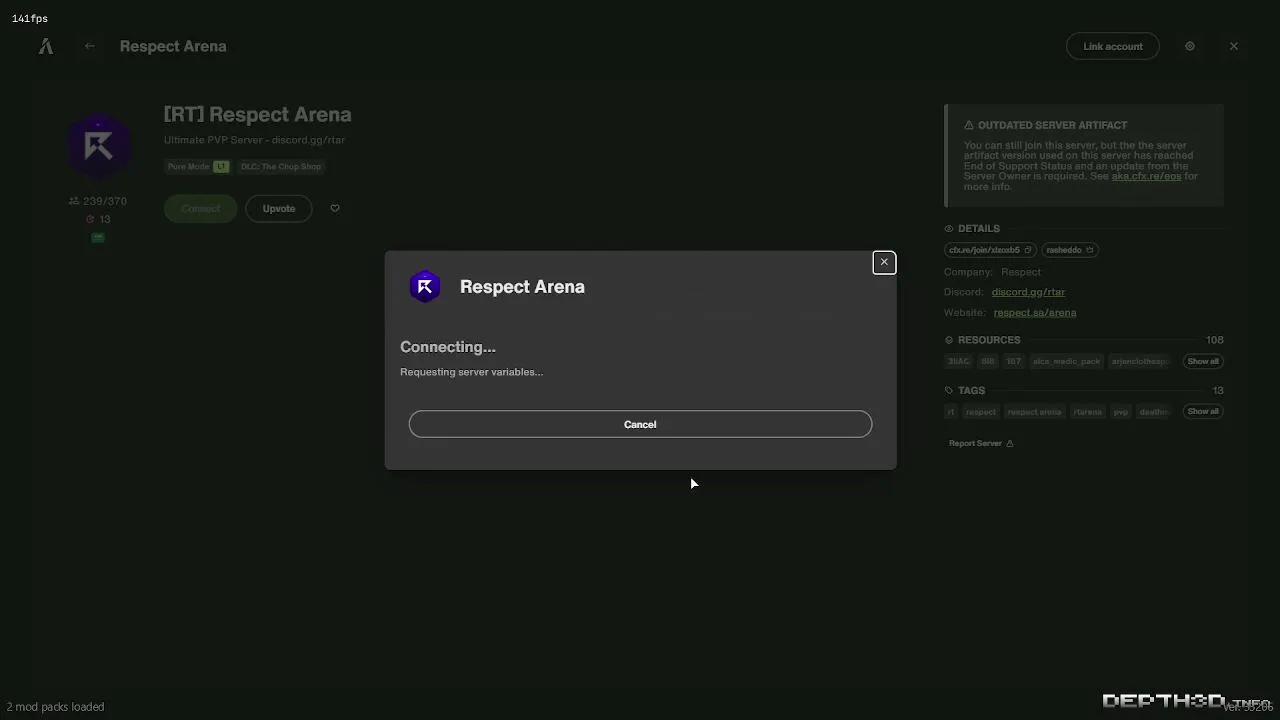Click the 141fps counter
This screenshot has width=1280, height=720.
pos(30,19)
